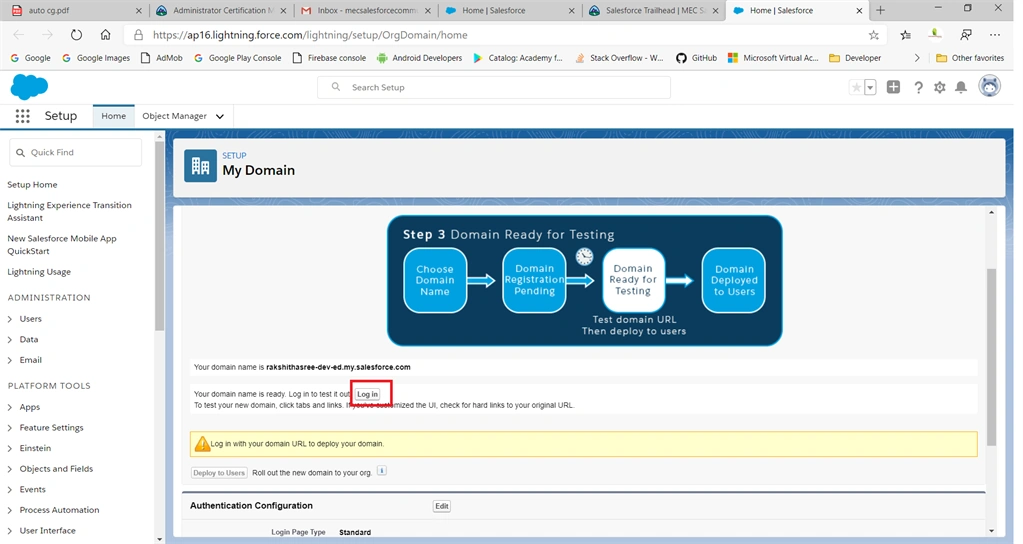Open the Salesforce help question mark
The width and height of the screenshot is (1023, 544).
coord(918,87)
